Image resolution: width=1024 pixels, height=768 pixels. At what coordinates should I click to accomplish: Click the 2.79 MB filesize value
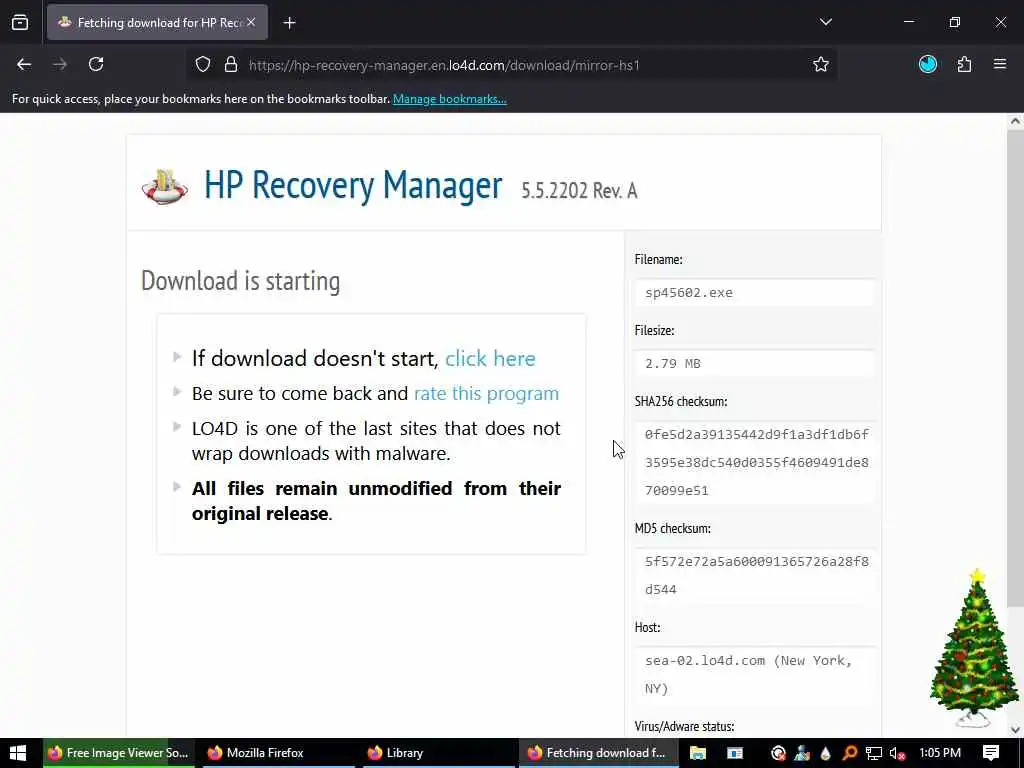point(754,364)
